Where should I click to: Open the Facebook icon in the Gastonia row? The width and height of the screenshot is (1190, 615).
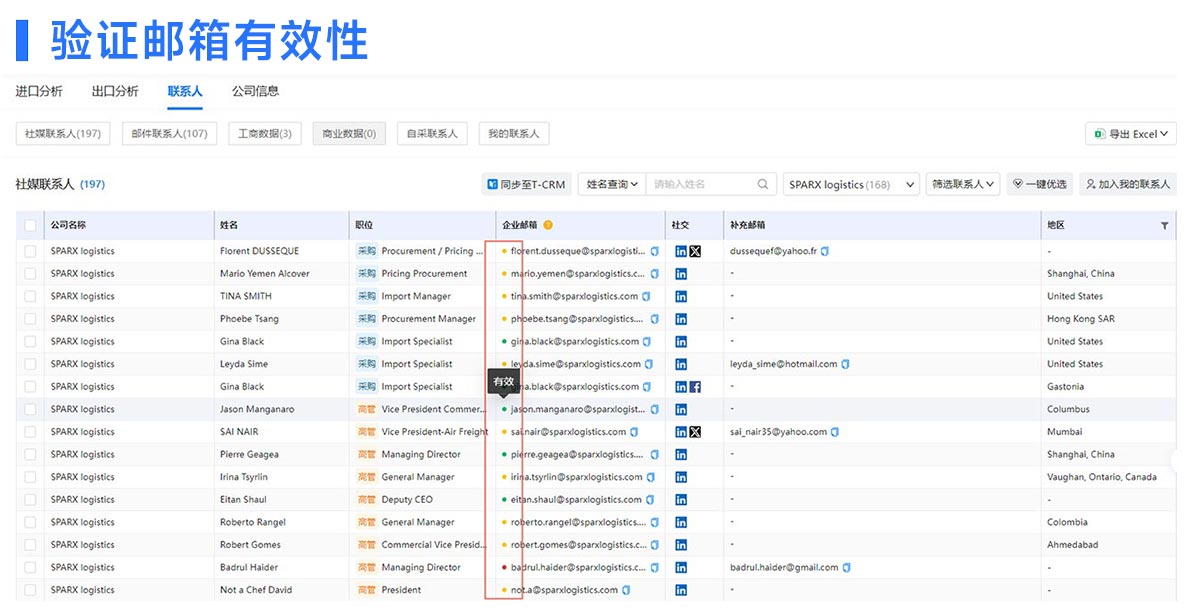click(x=695, y=387)
